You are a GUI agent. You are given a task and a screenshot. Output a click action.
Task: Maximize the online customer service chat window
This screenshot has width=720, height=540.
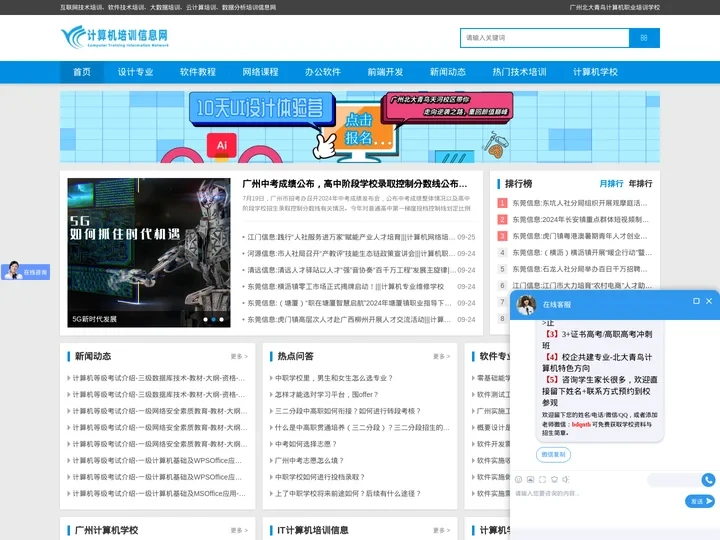(696, 301)
